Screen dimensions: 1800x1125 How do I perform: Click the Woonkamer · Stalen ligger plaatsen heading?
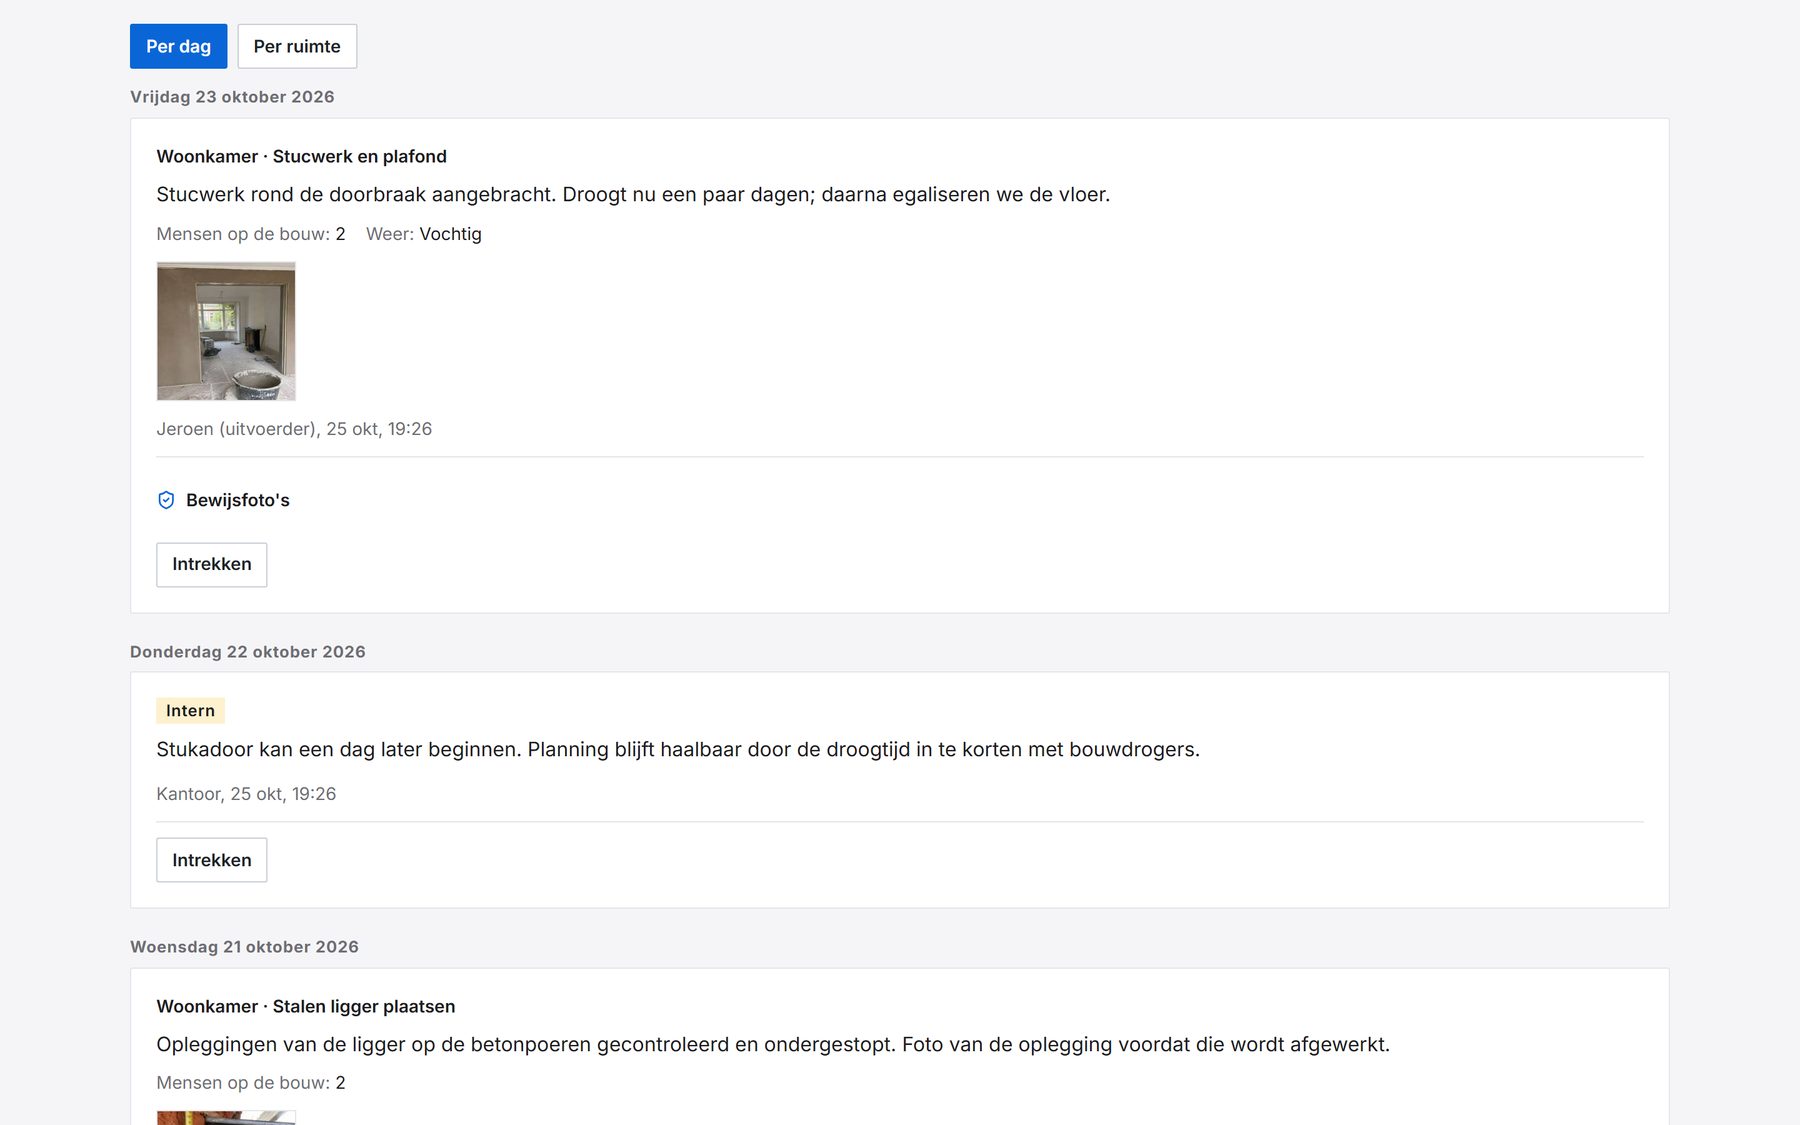coord(306,1006)
